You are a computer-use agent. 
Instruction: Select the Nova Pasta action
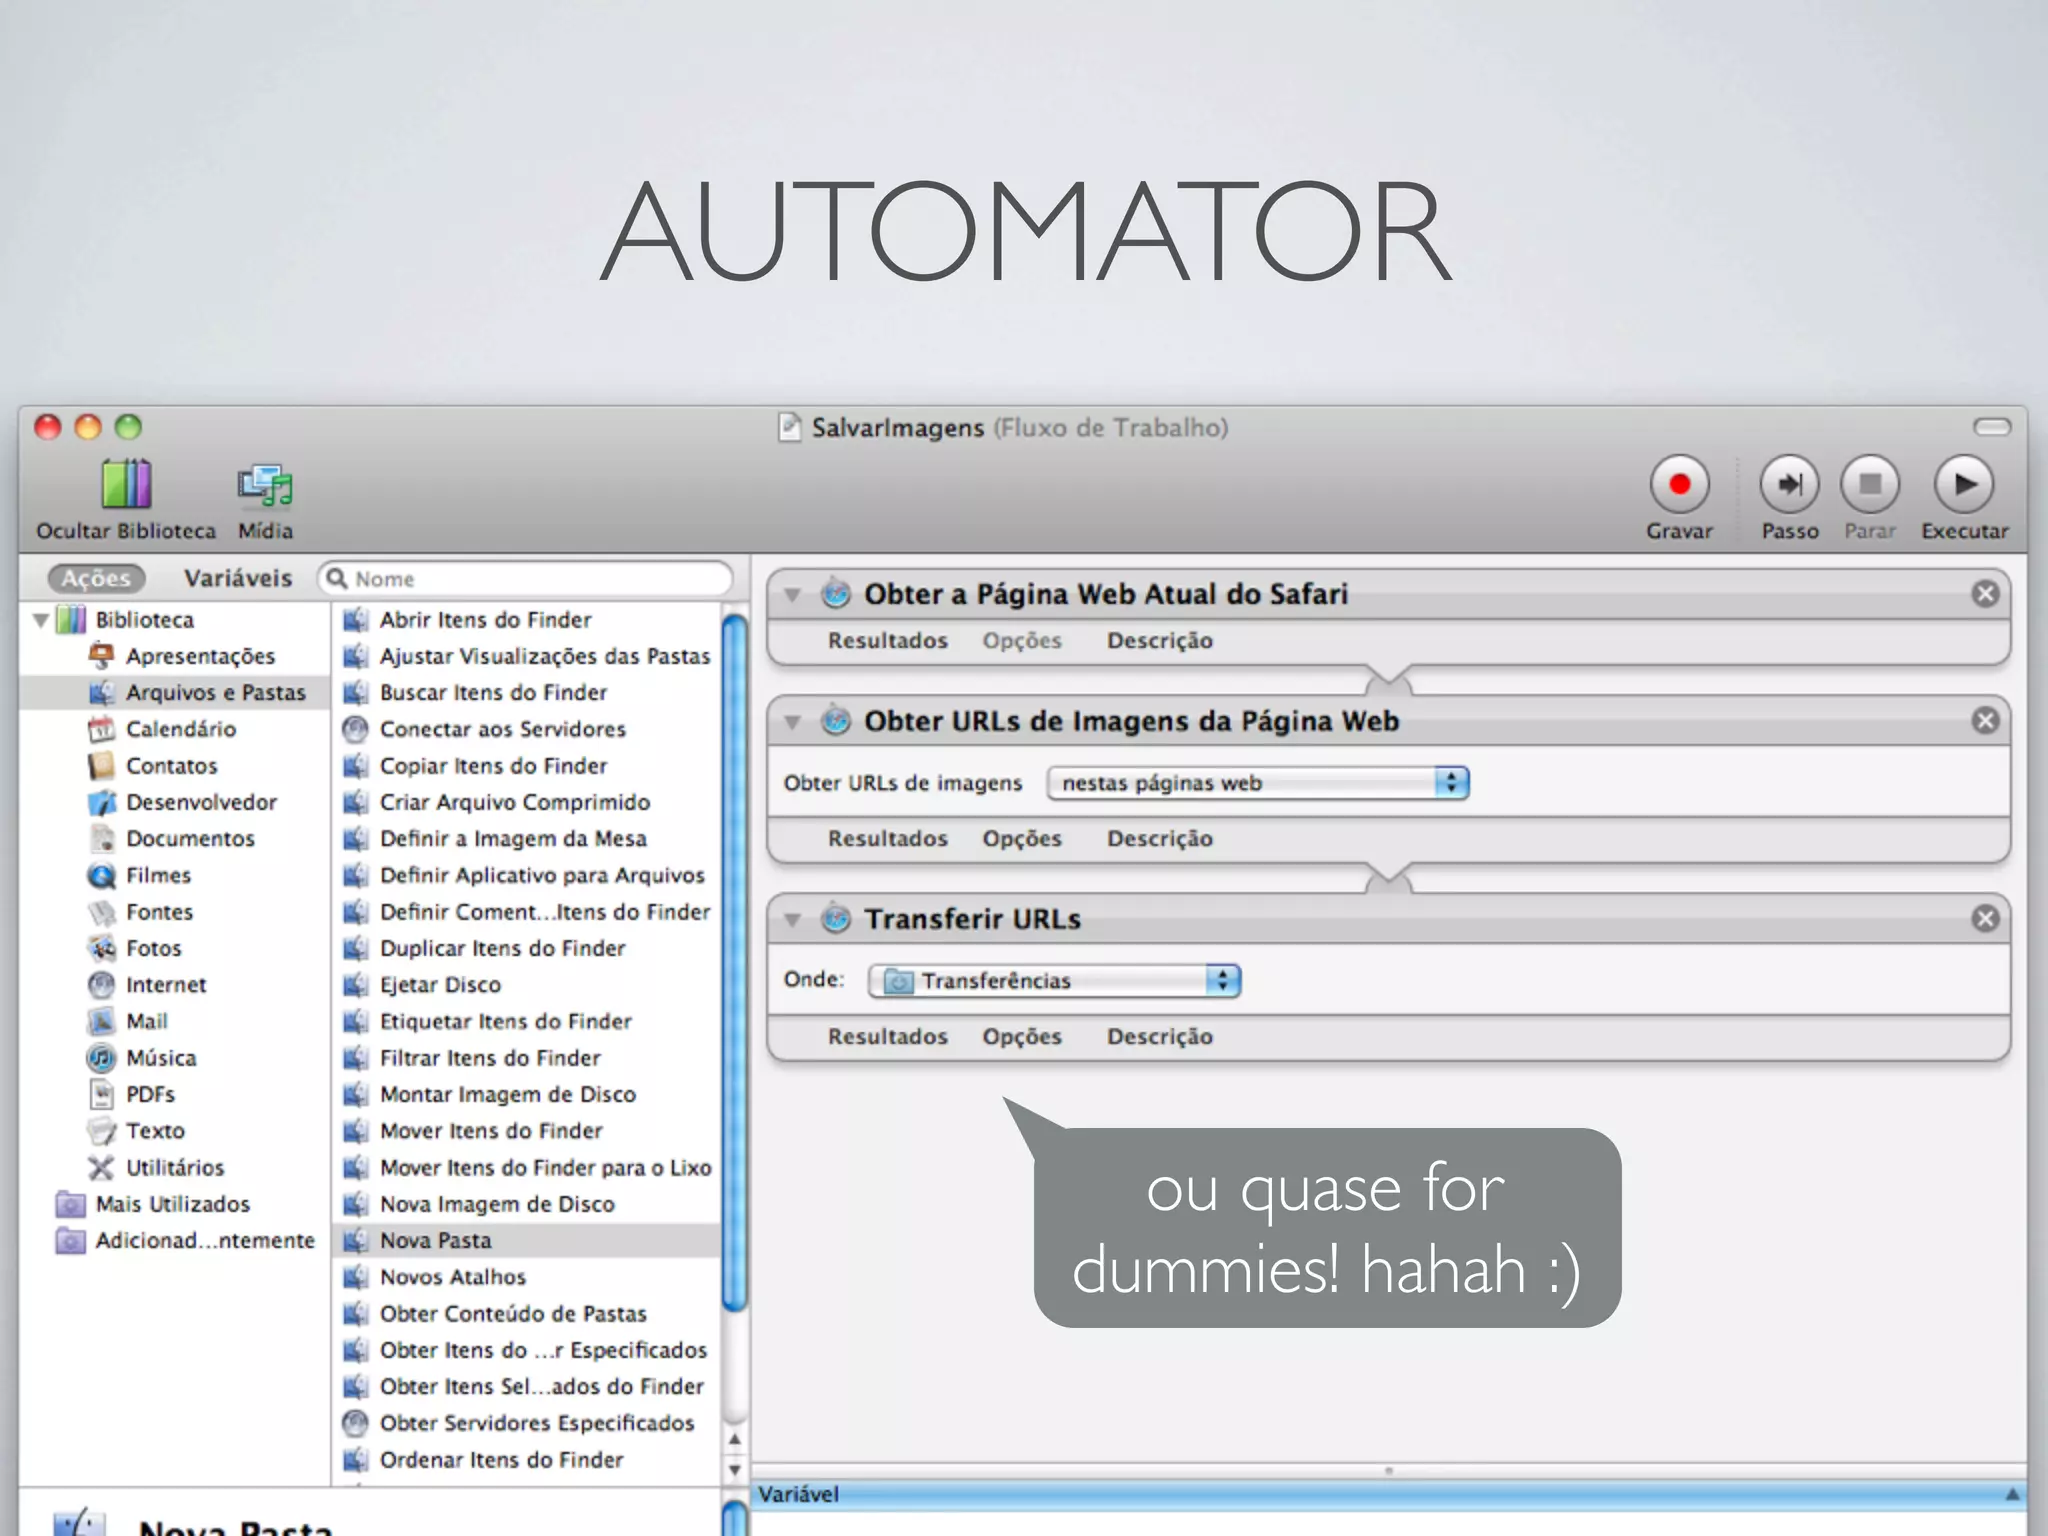pos(526,1240)
